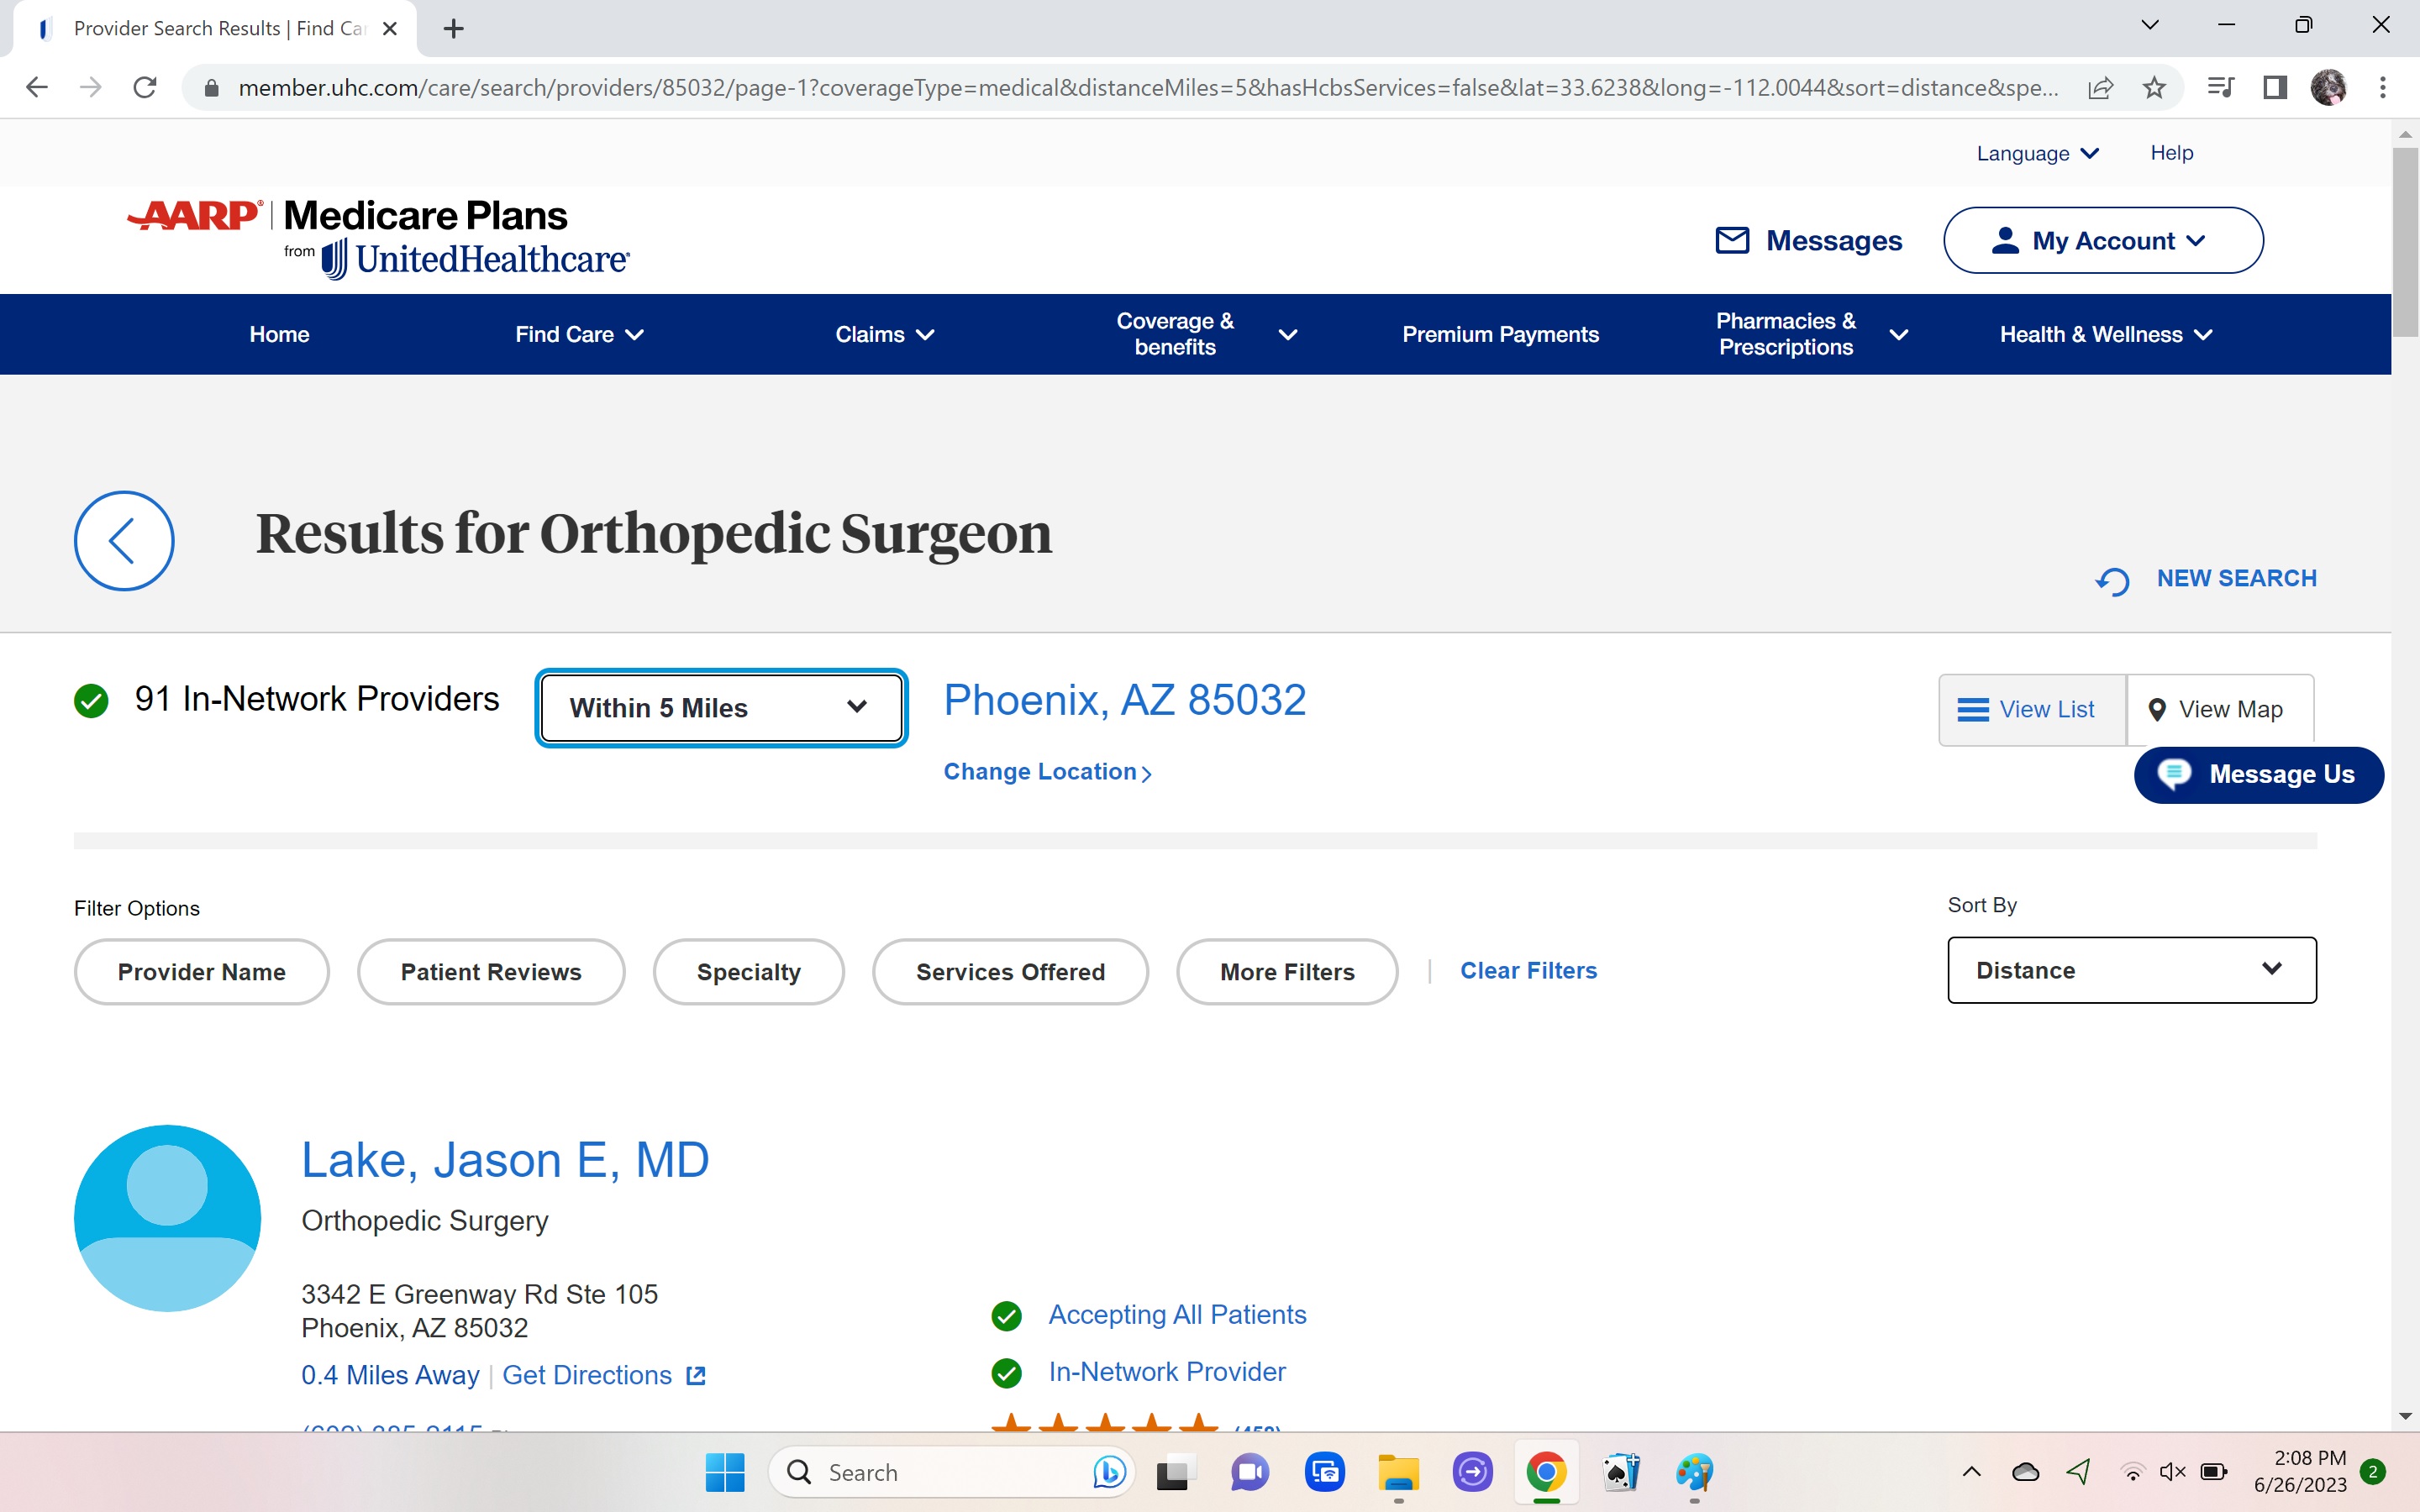This screenshot has height=1512, width=2420.
Task: Open the Premium Payments menu item
Action: tap(1499, 334)
